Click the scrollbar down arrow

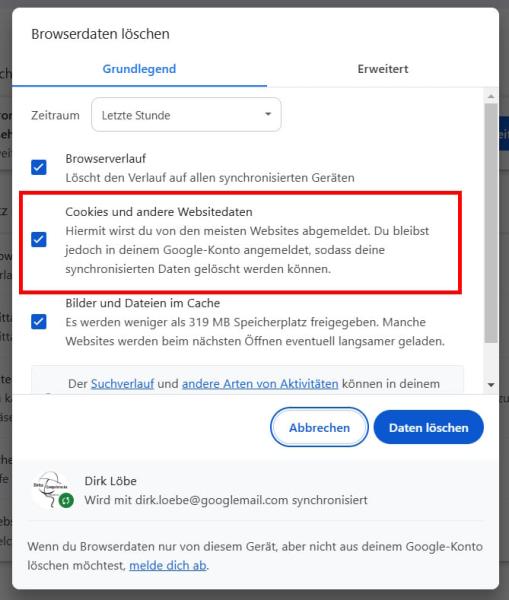(491, 385)
